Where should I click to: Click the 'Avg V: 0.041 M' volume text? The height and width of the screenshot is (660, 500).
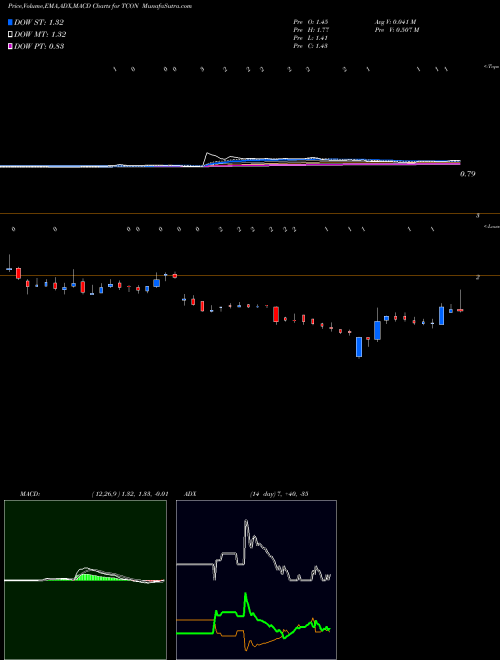[x=395, y=22]
